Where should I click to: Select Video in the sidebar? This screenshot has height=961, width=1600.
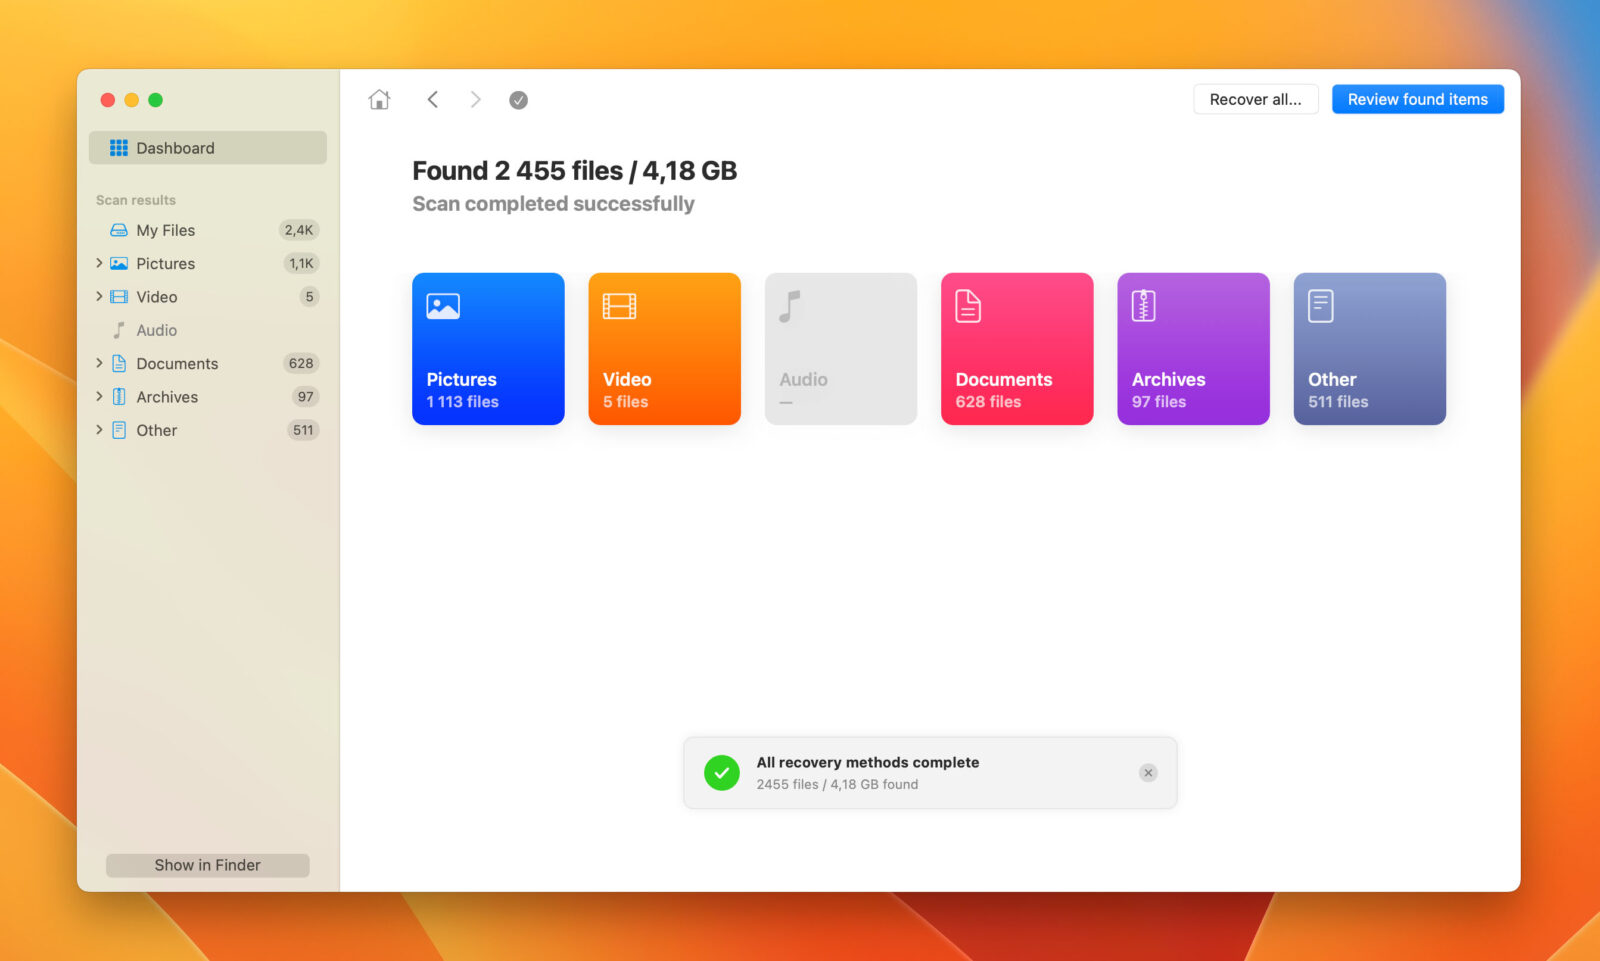pos(155,296)
